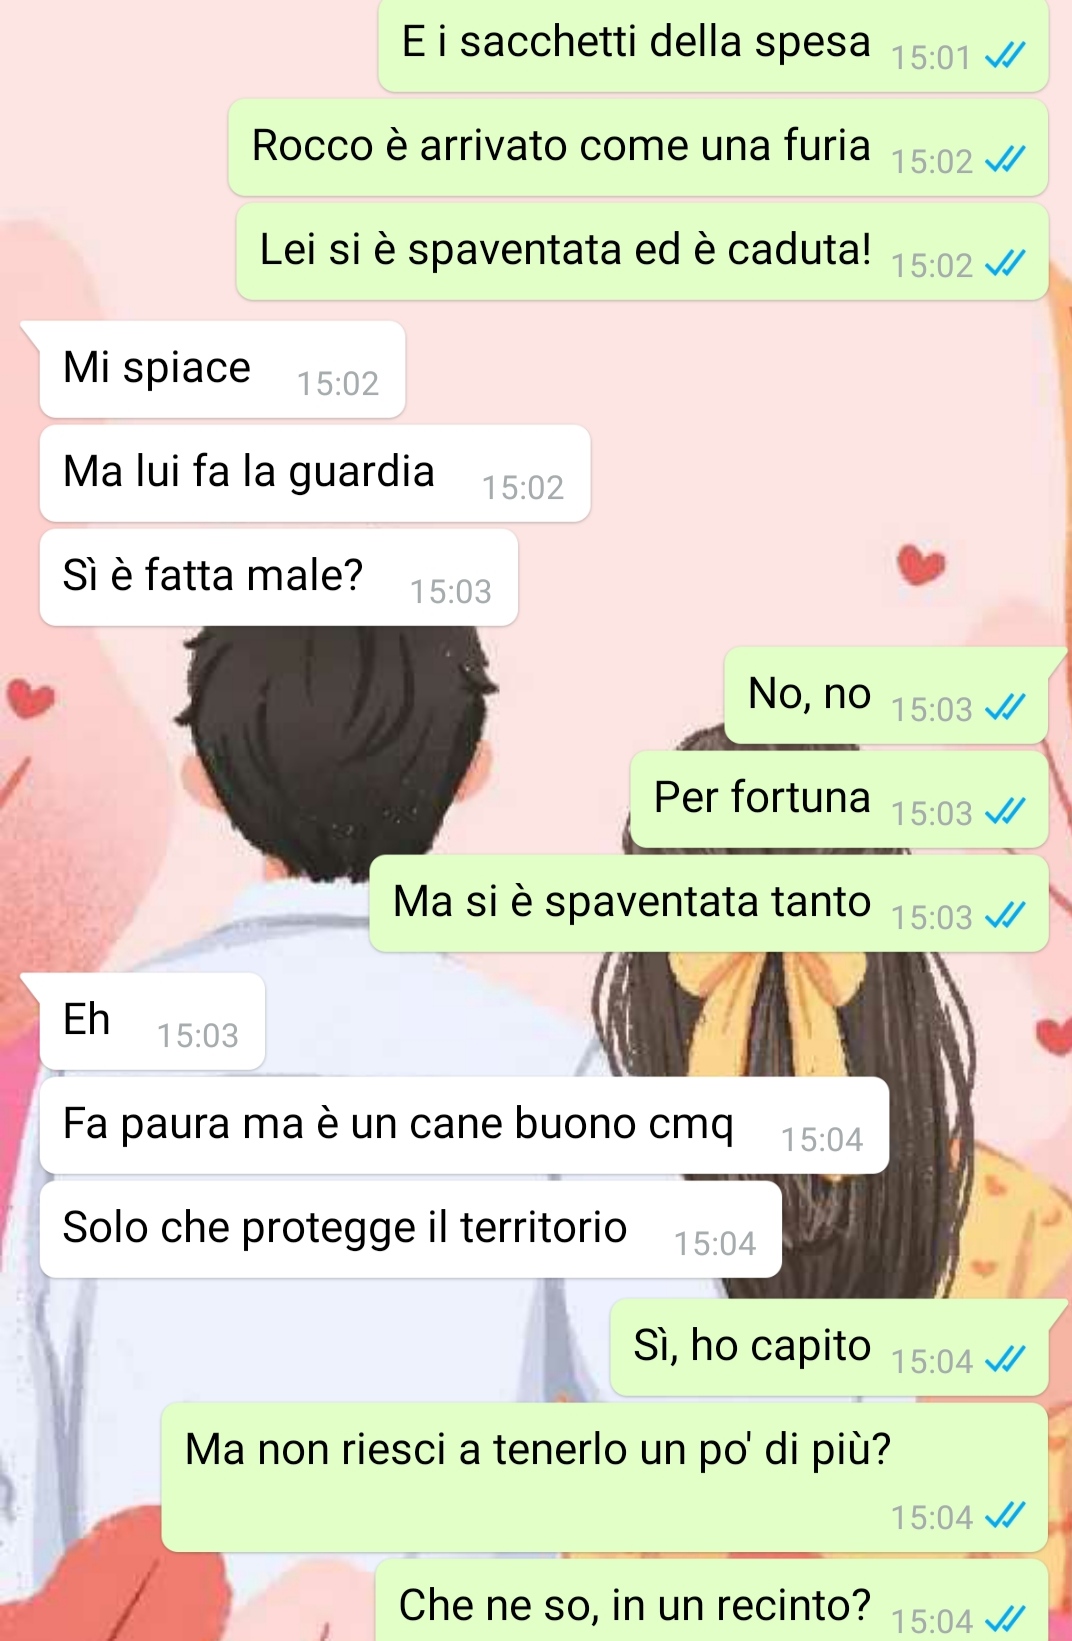The width and height of the screenshot is (1072, 1641).
Task: Tap the 15:03 timestamp on 'Sì è fatta male?'
Action: 451,591
